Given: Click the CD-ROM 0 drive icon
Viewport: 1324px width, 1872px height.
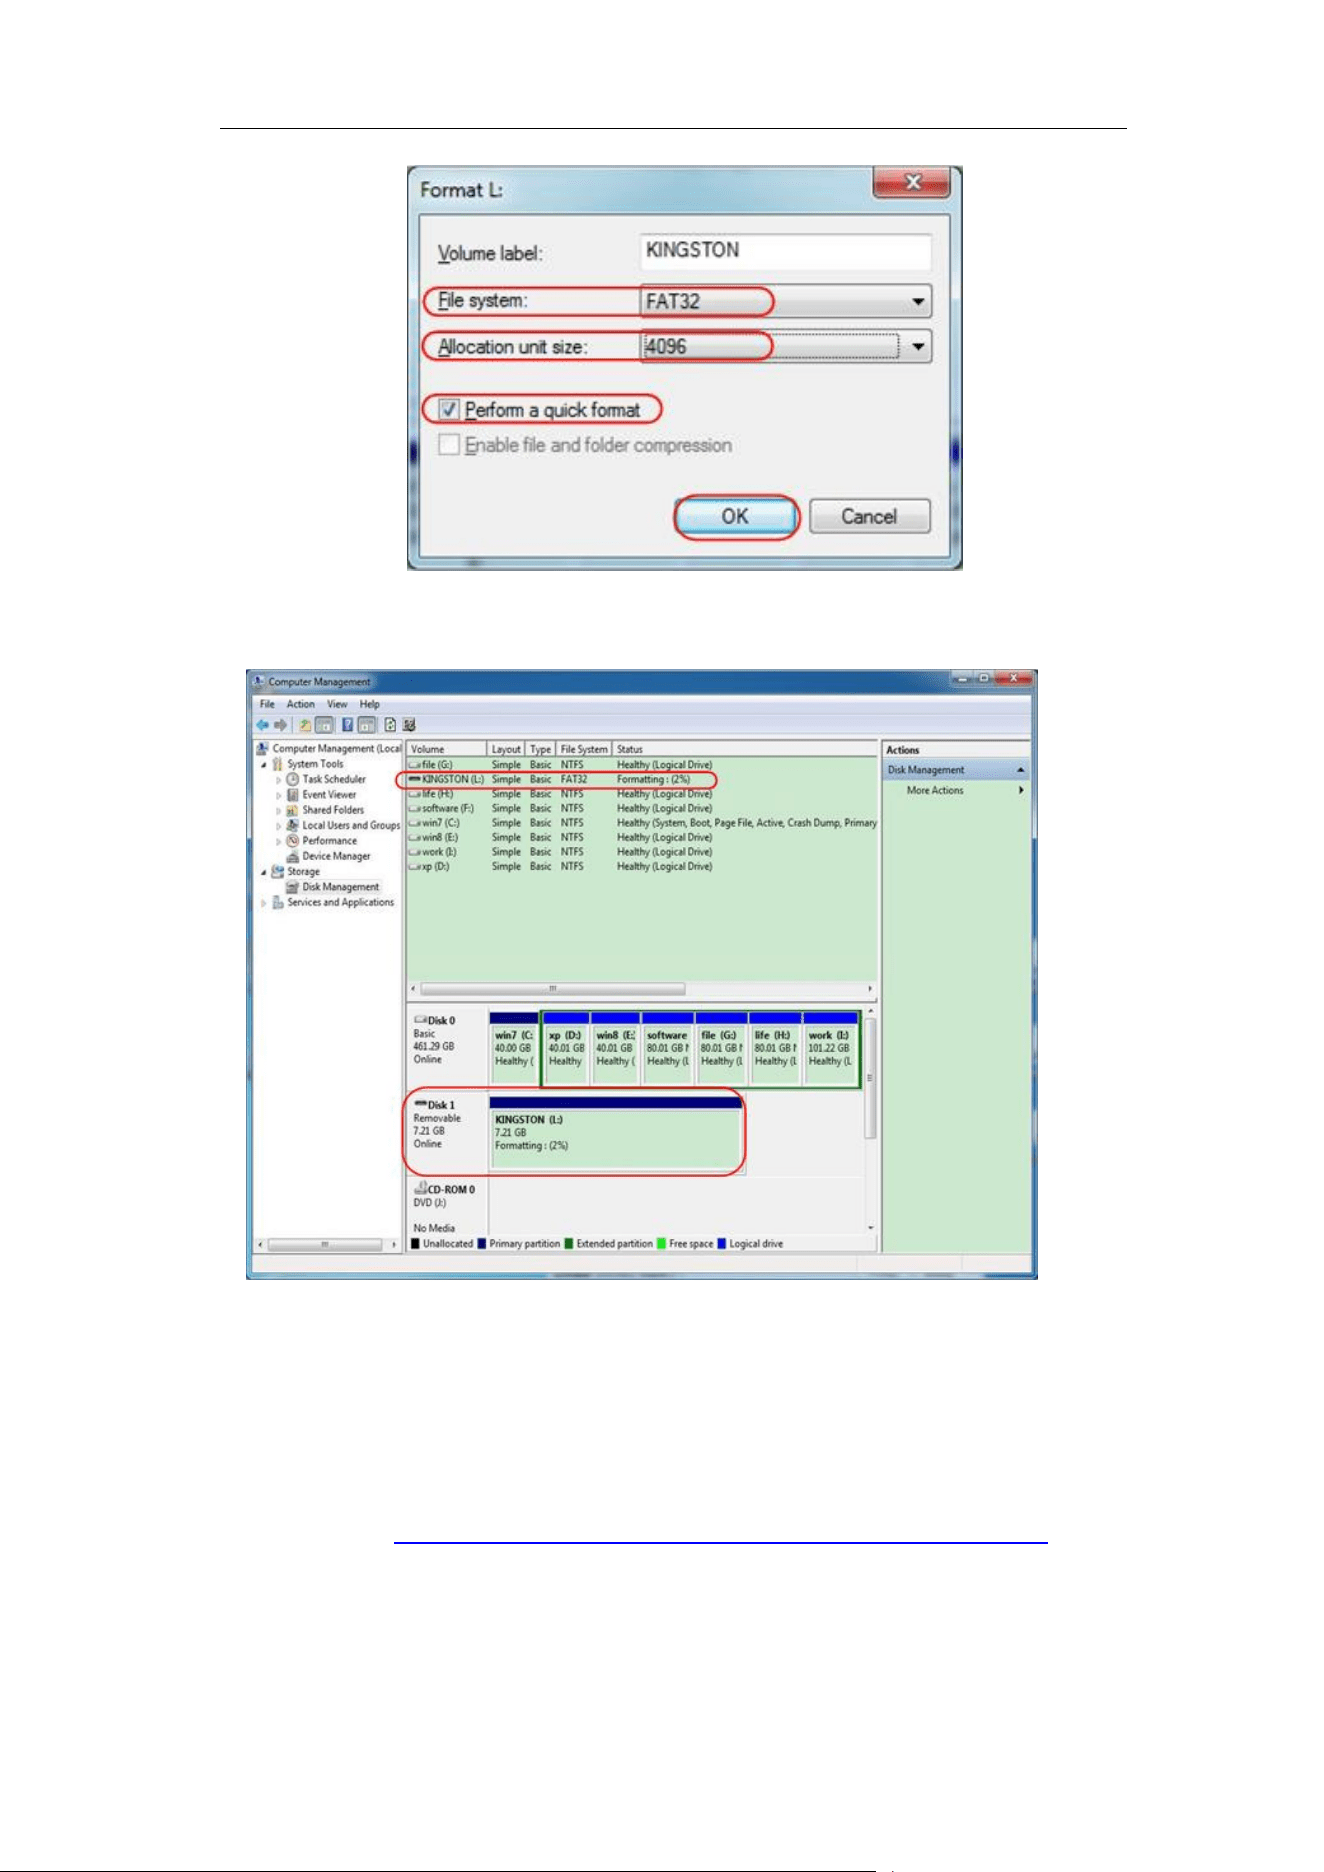Looking at the screenshot, I should pos(420,1188).
